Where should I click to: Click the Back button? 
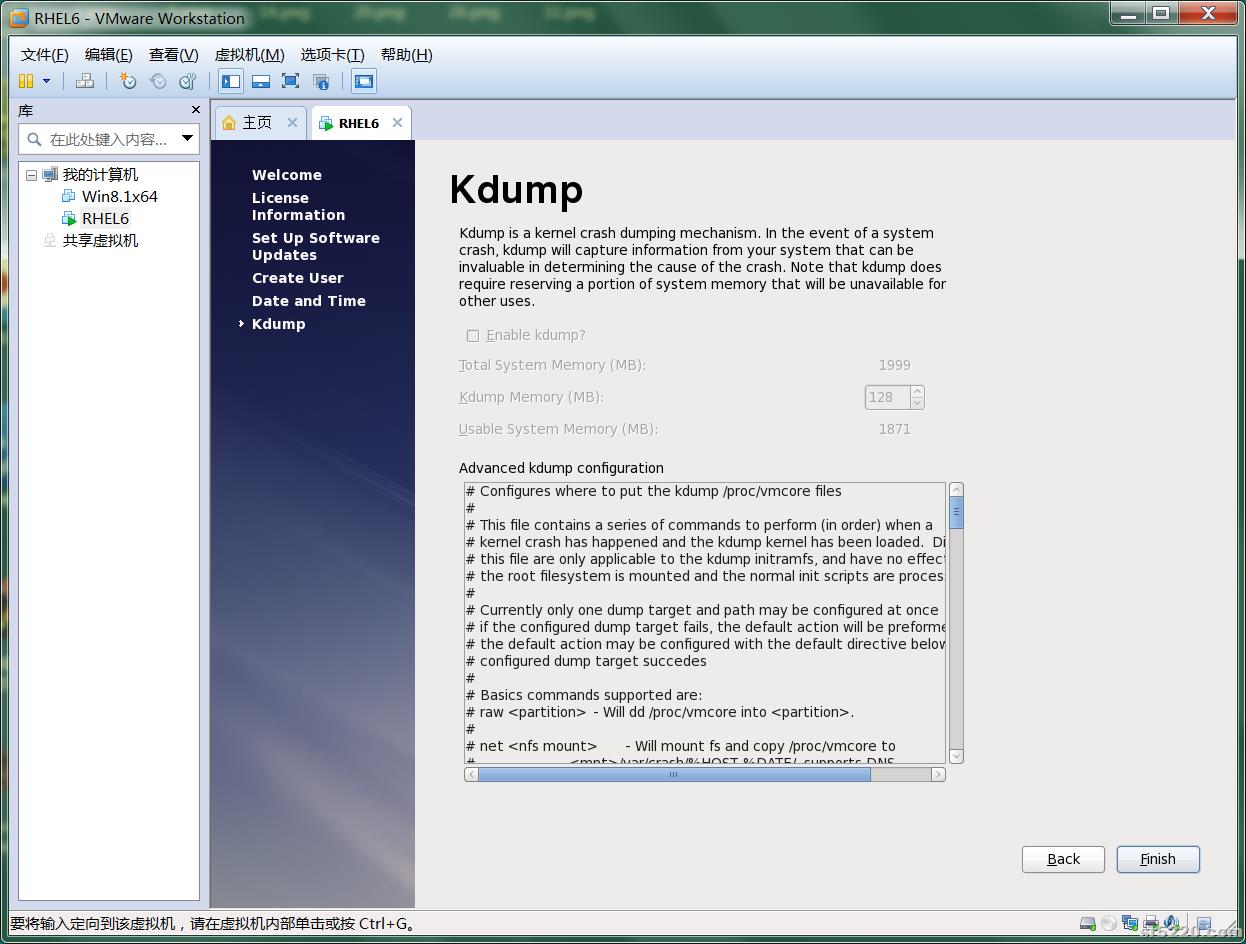click(1063, 859)
